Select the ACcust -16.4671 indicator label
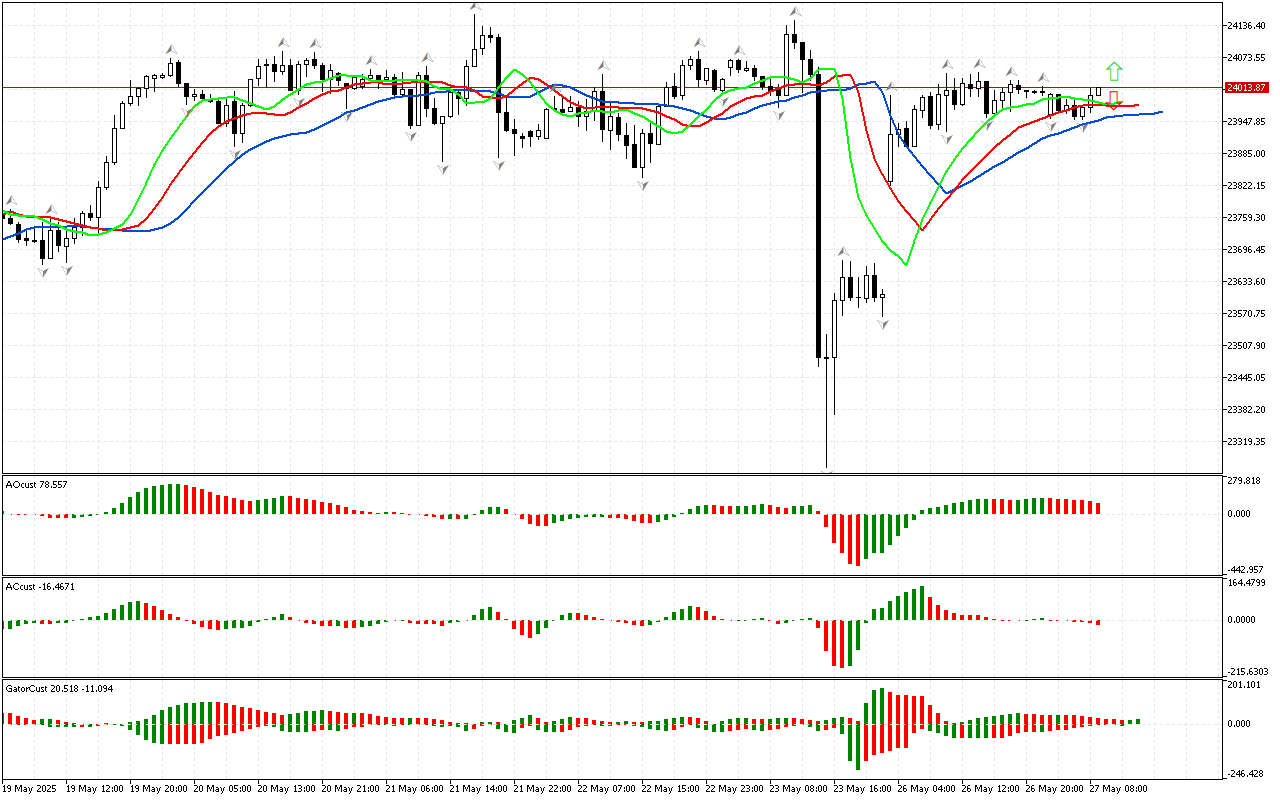The image size is (1280, 800). point(41,586)
